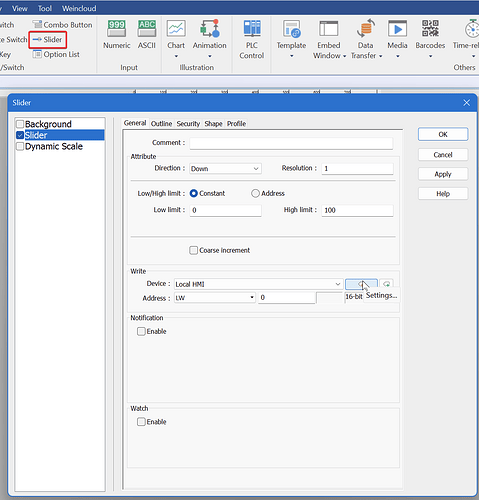Enable the Notification checkbox
This screenshot has height=500, width=479.
point(141,331)
